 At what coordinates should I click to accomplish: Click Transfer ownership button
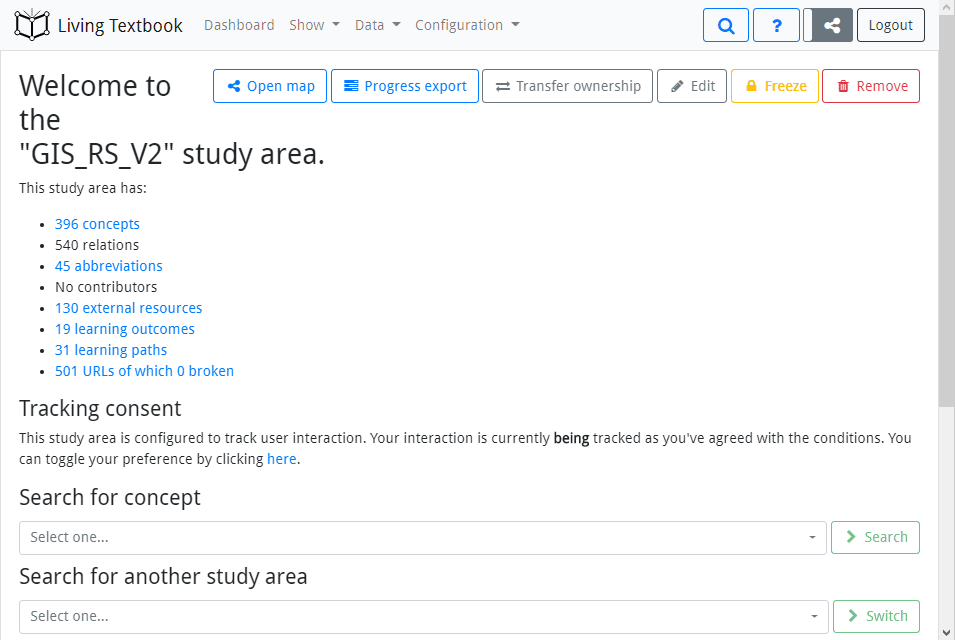567,86
